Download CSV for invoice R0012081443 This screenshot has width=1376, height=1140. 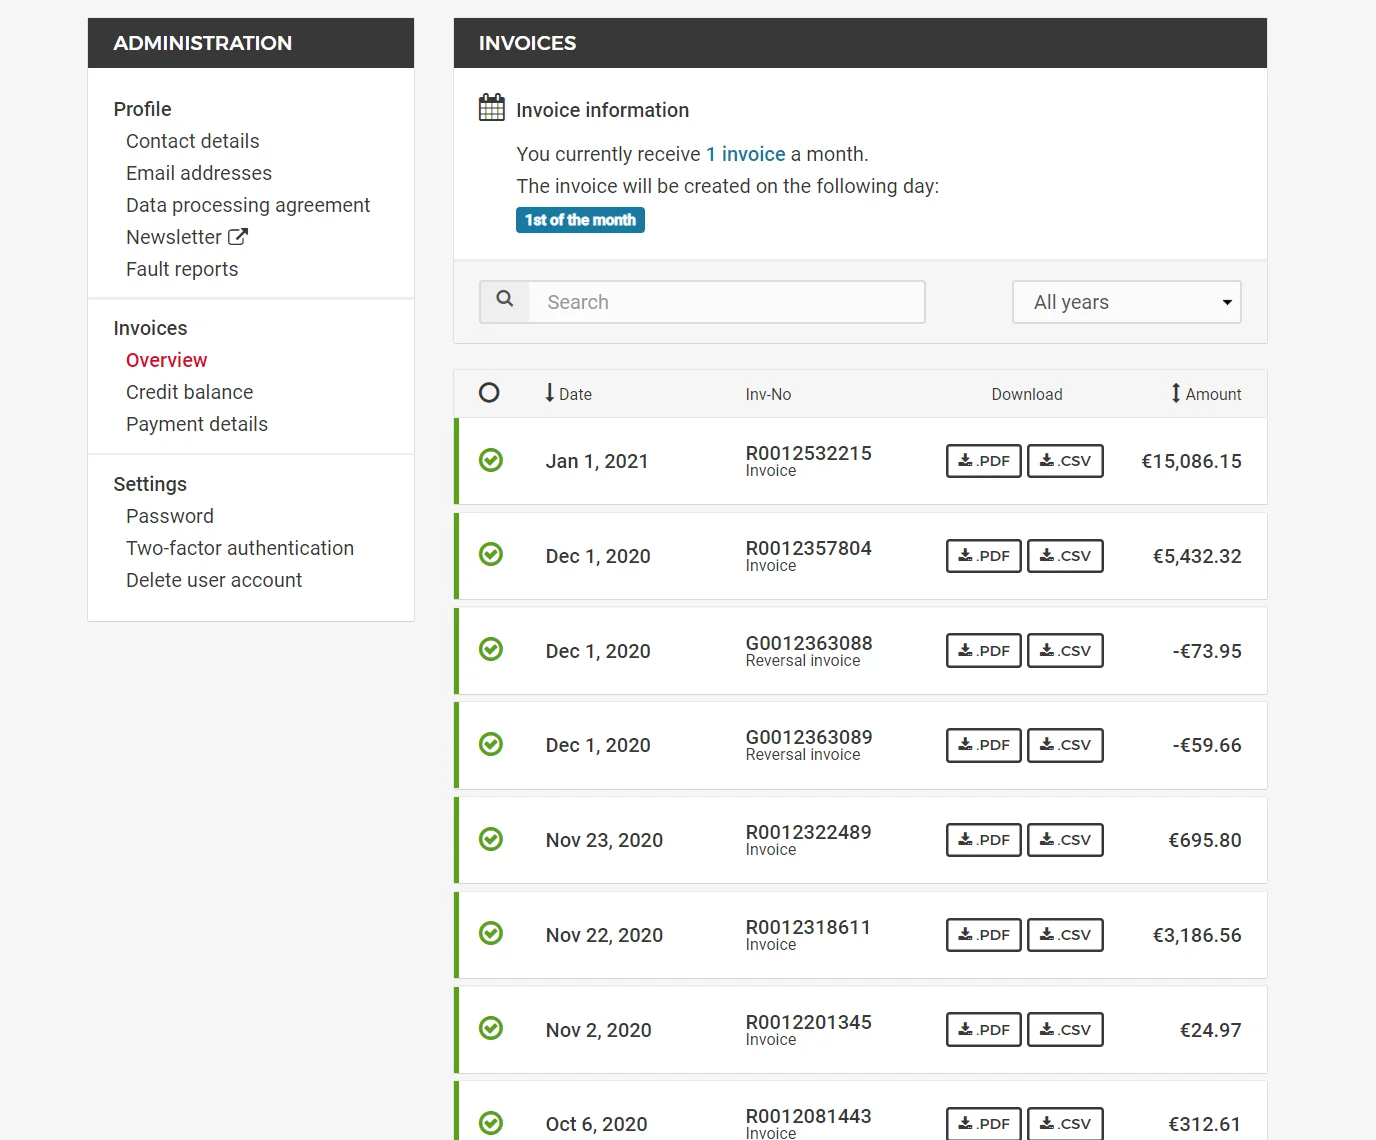(1065, 1124)
